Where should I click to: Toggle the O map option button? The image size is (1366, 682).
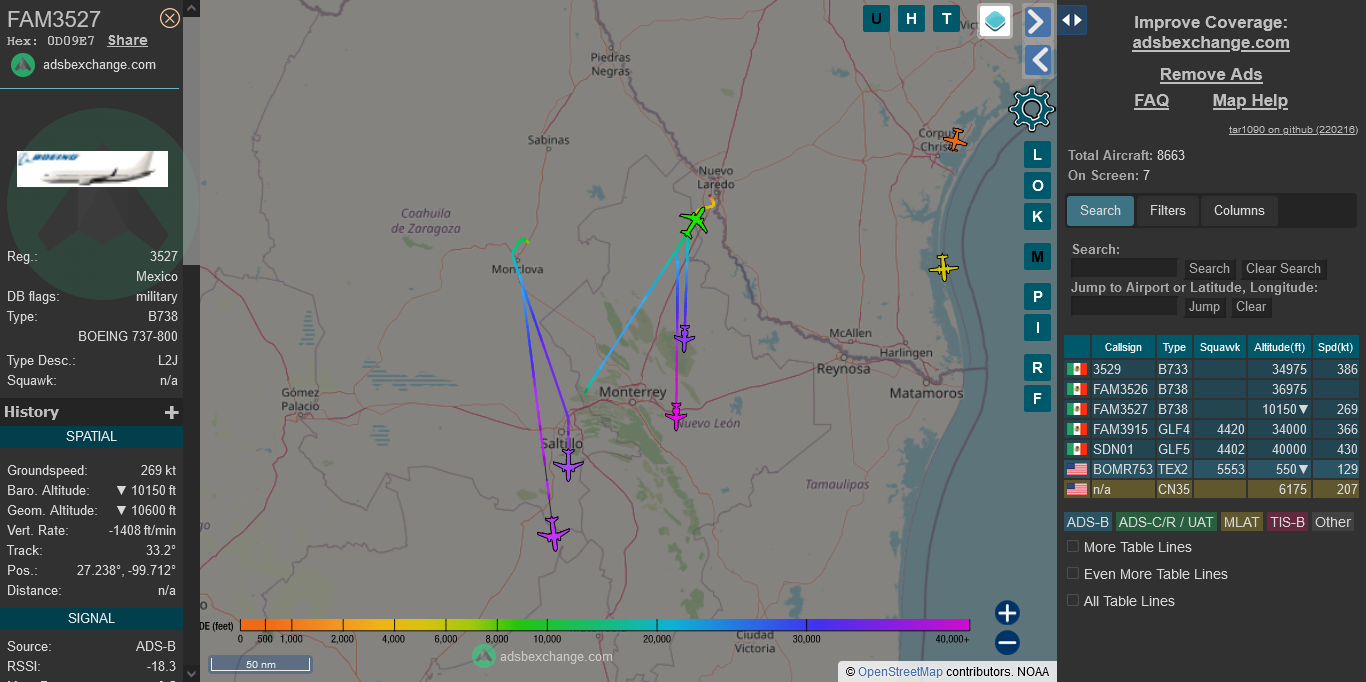coord(1037,186)
